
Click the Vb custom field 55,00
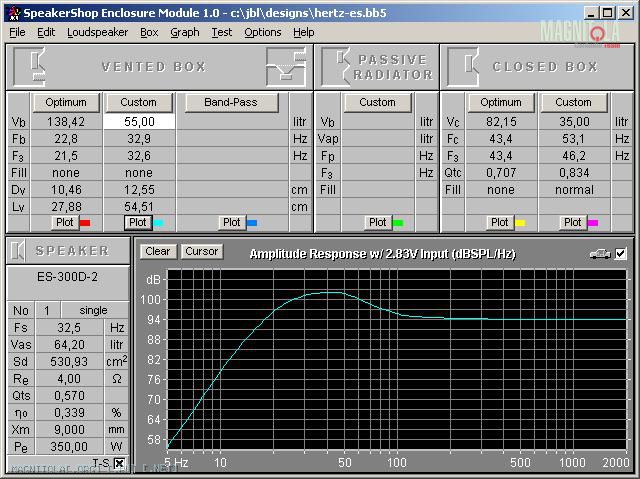coord(139,122)
